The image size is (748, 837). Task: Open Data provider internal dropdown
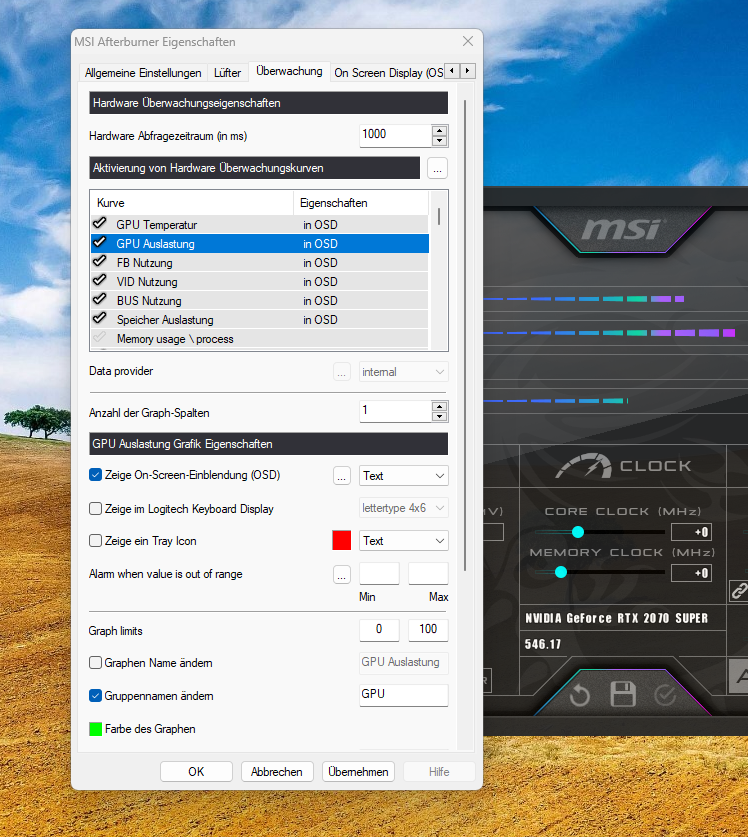(404, 372)
